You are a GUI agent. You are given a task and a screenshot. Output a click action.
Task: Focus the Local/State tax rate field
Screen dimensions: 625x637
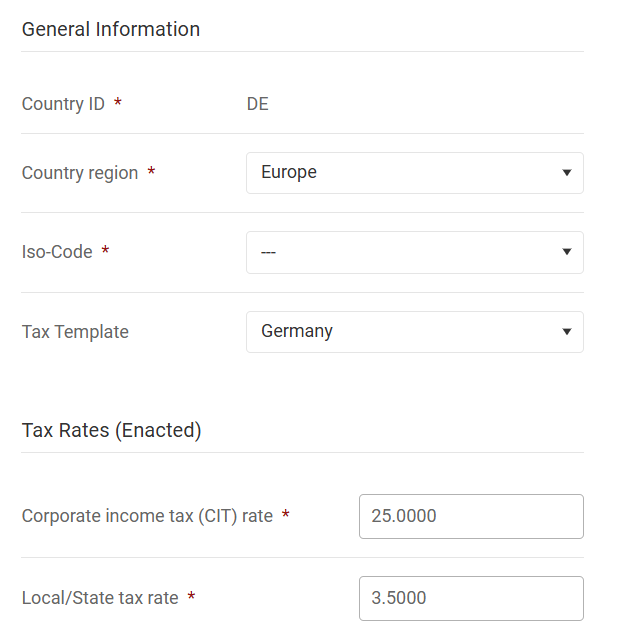tap(471, 598)
